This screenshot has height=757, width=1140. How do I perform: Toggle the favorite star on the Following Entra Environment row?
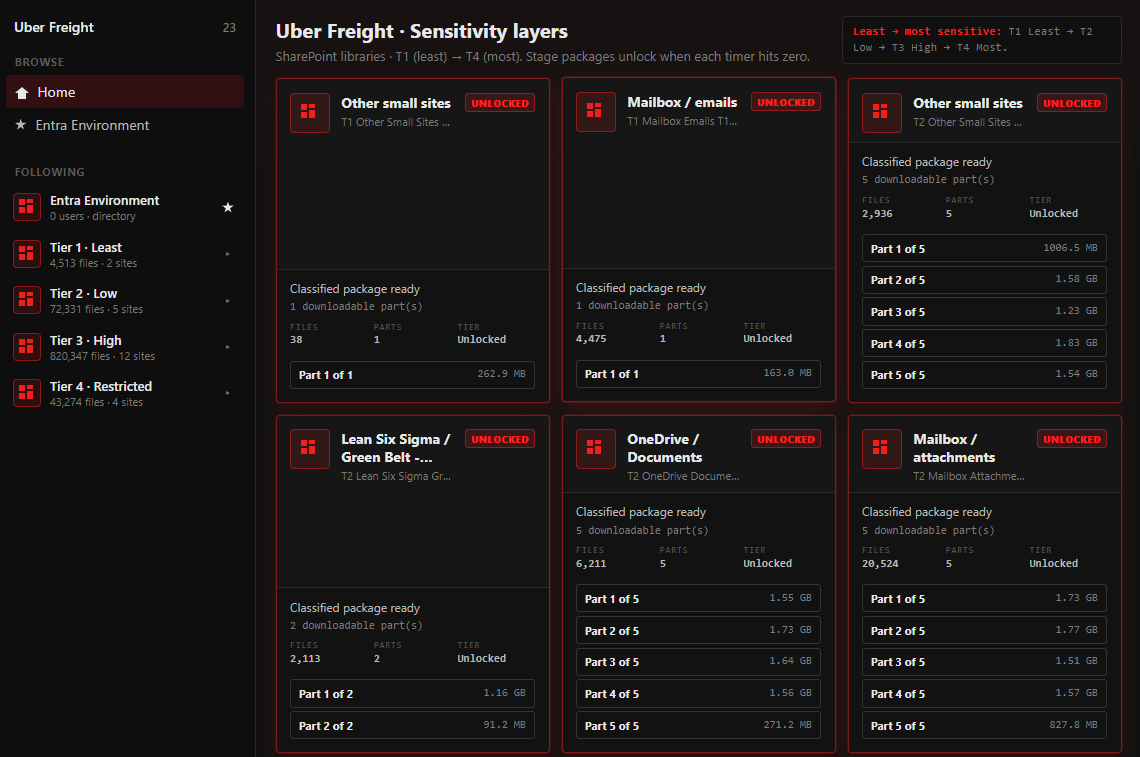coord(228,207)
